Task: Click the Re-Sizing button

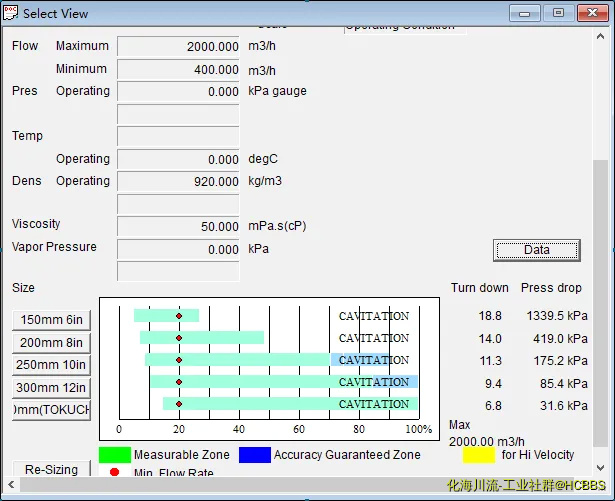Action: coord(51,469)
